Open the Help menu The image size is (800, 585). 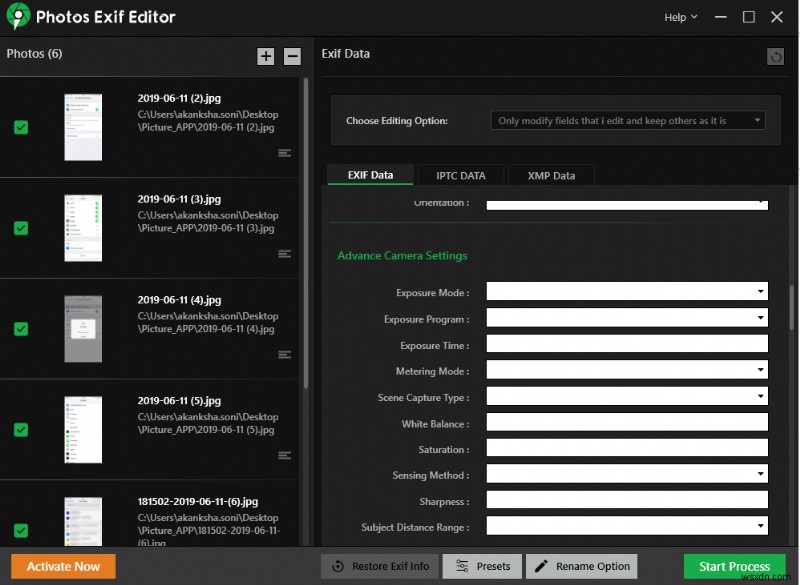tap(680, 17)
